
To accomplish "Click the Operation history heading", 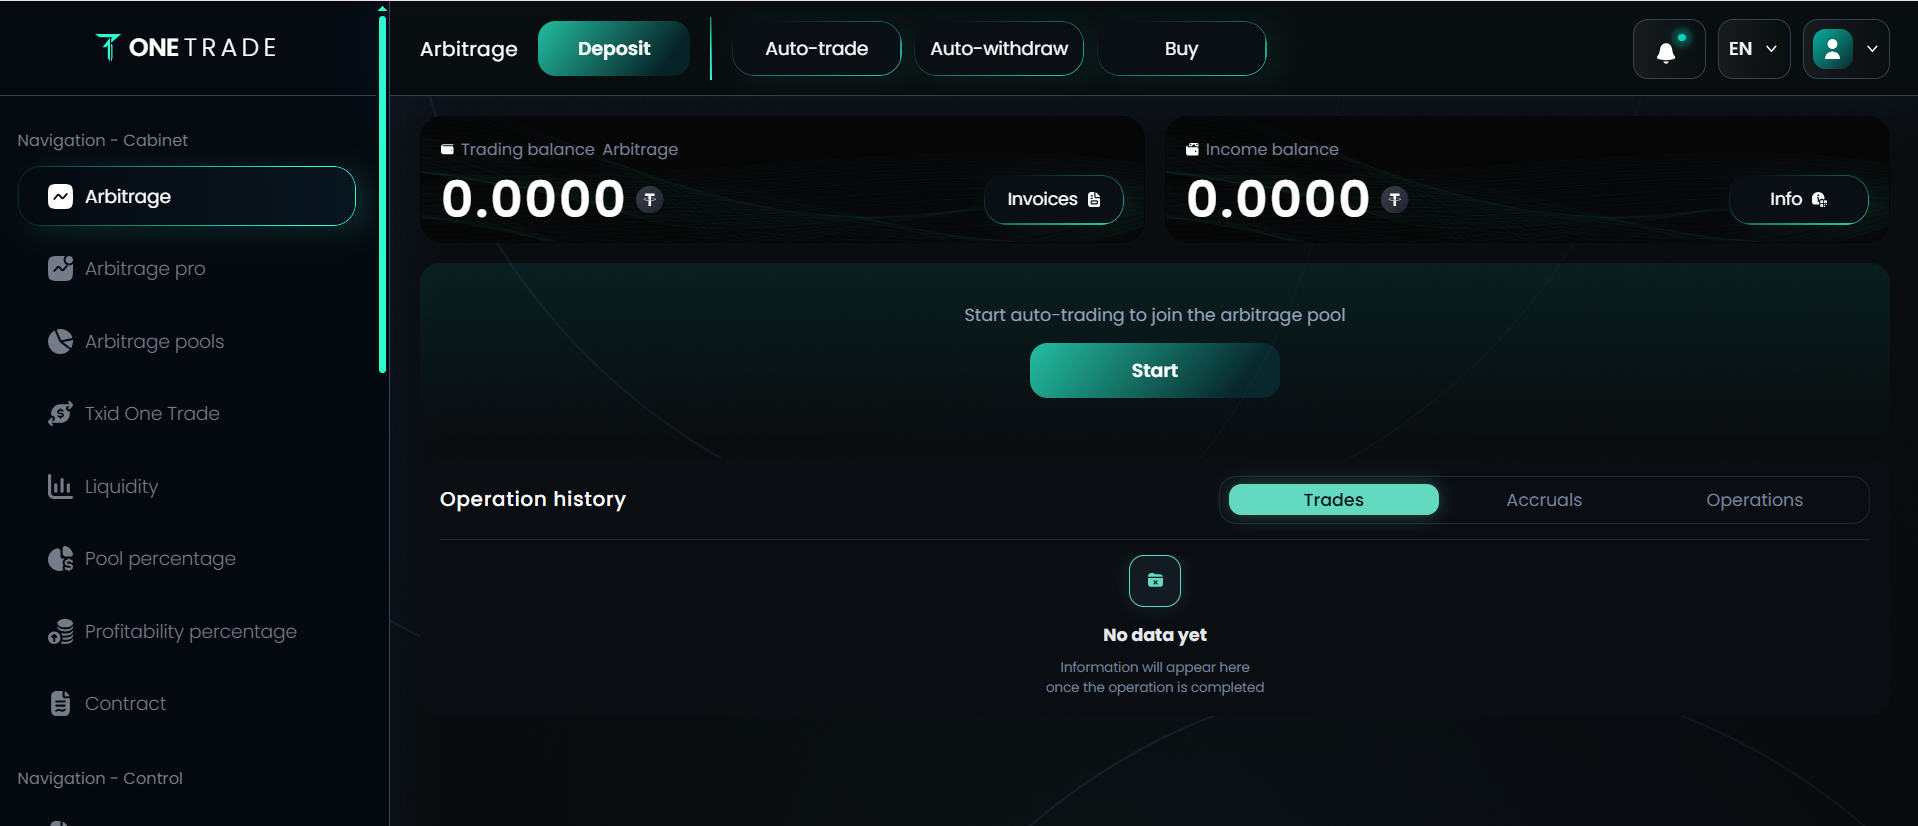I will 533,499.
